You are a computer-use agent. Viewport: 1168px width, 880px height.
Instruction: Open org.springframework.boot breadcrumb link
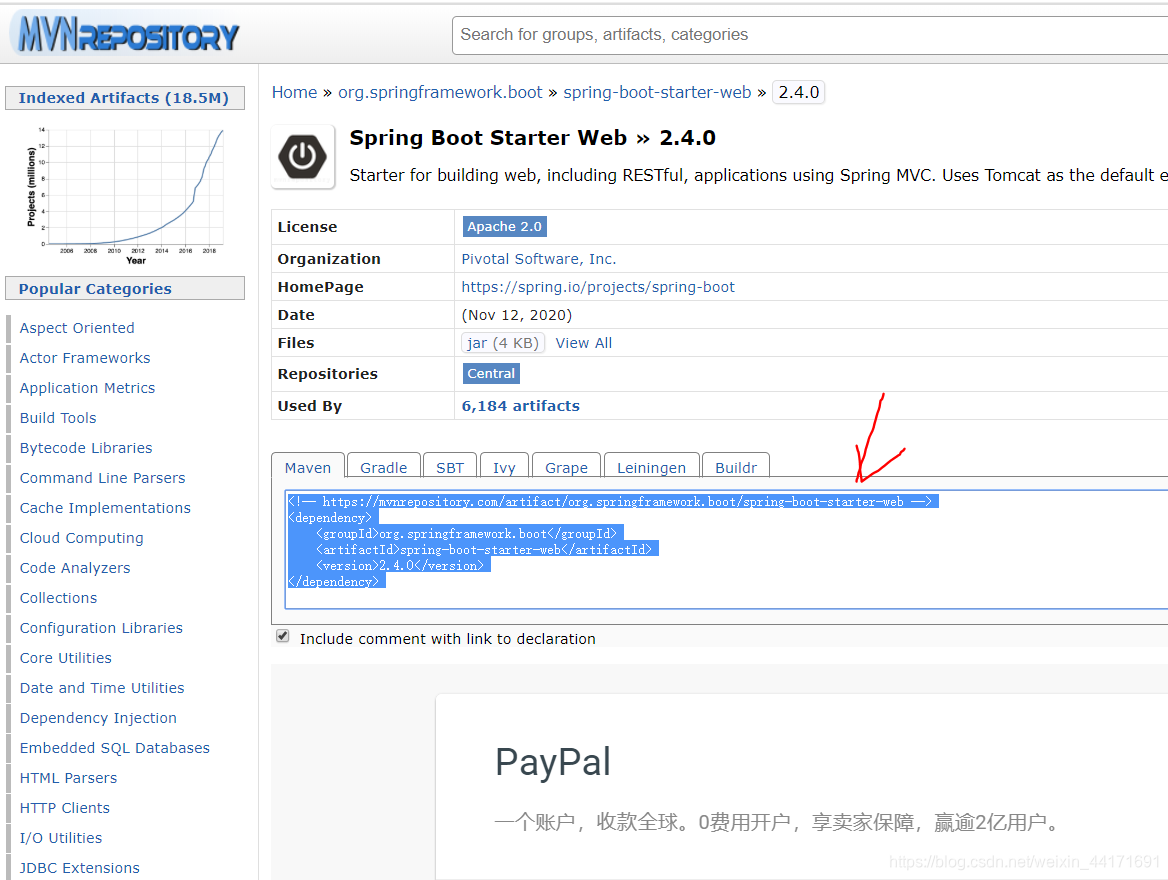point(440,92)
